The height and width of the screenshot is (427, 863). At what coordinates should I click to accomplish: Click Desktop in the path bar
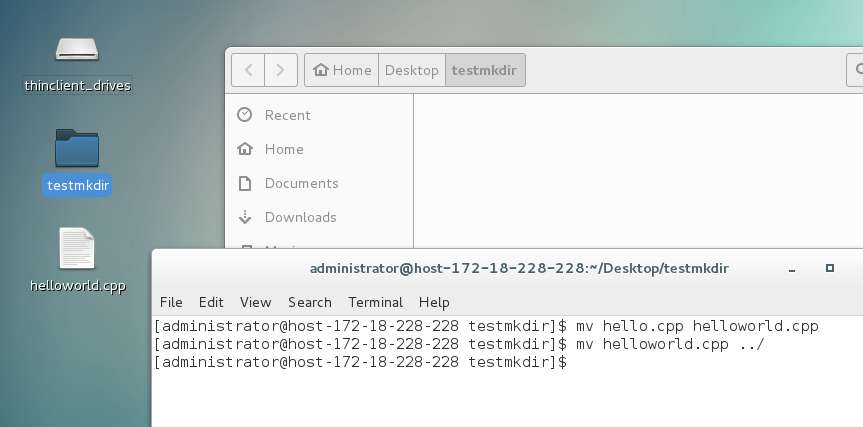pos(412,70)
